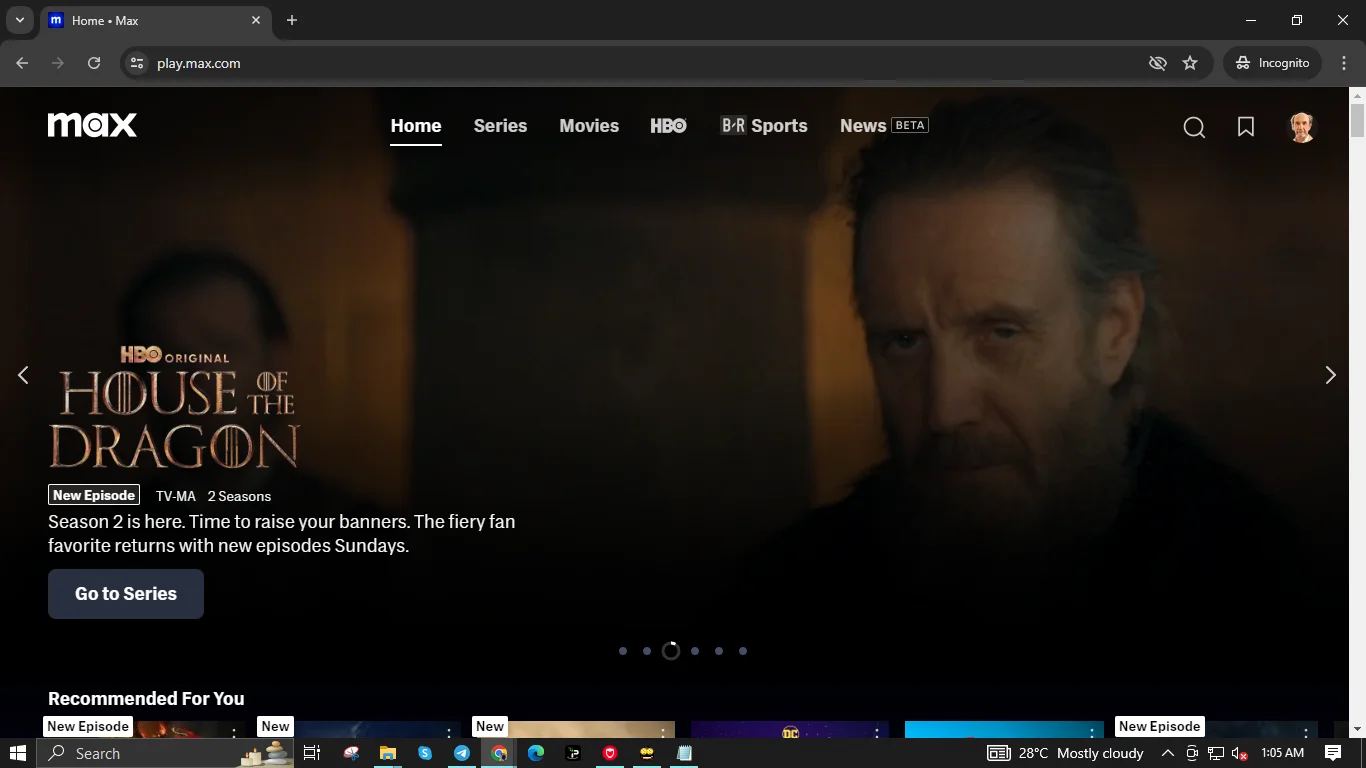Click the browser forward arrow
Viewport: 1366px width, 768px height.
coord(58,63)
